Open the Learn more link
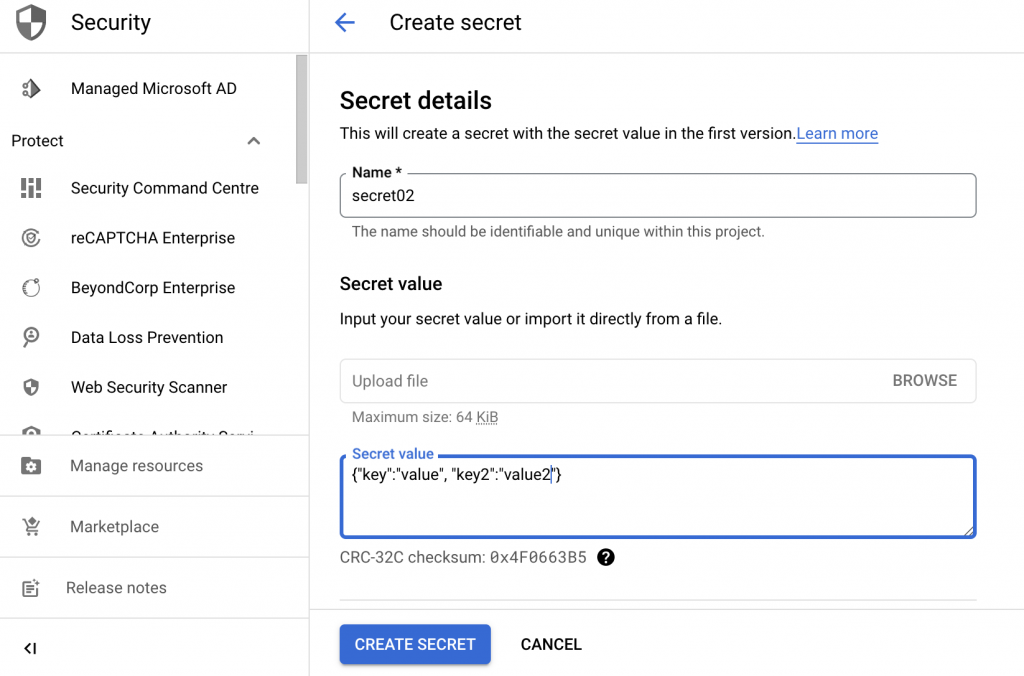This screenshot has width=1024, height=676. pos(837,133)
